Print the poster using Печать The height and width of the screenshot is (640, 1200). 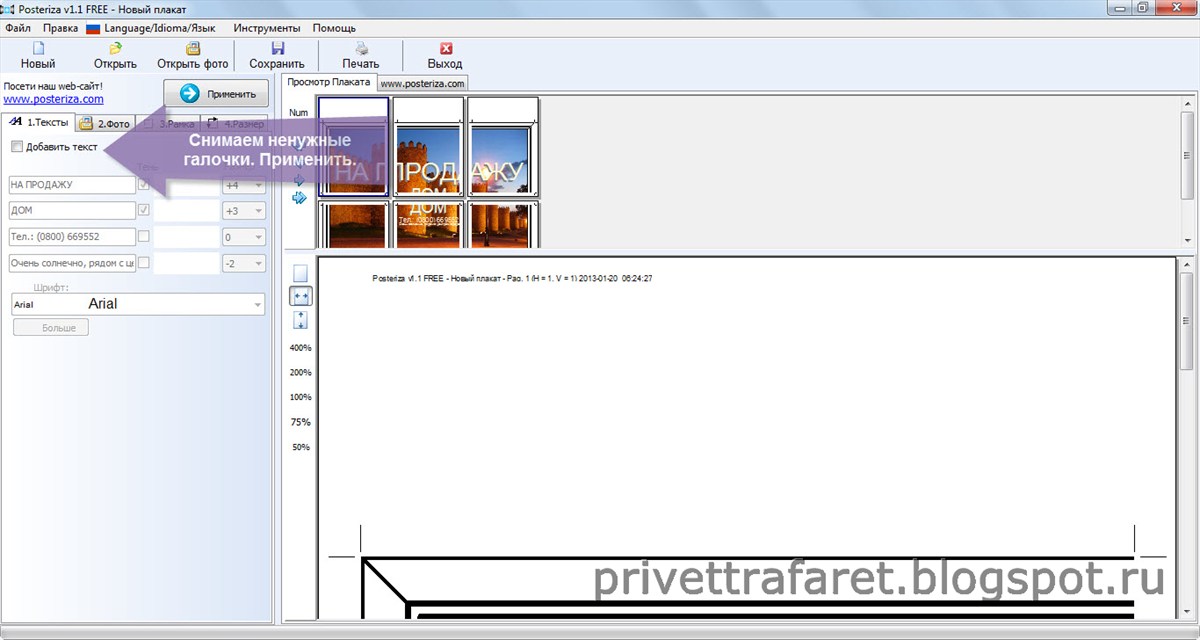(x=361, y=55)
